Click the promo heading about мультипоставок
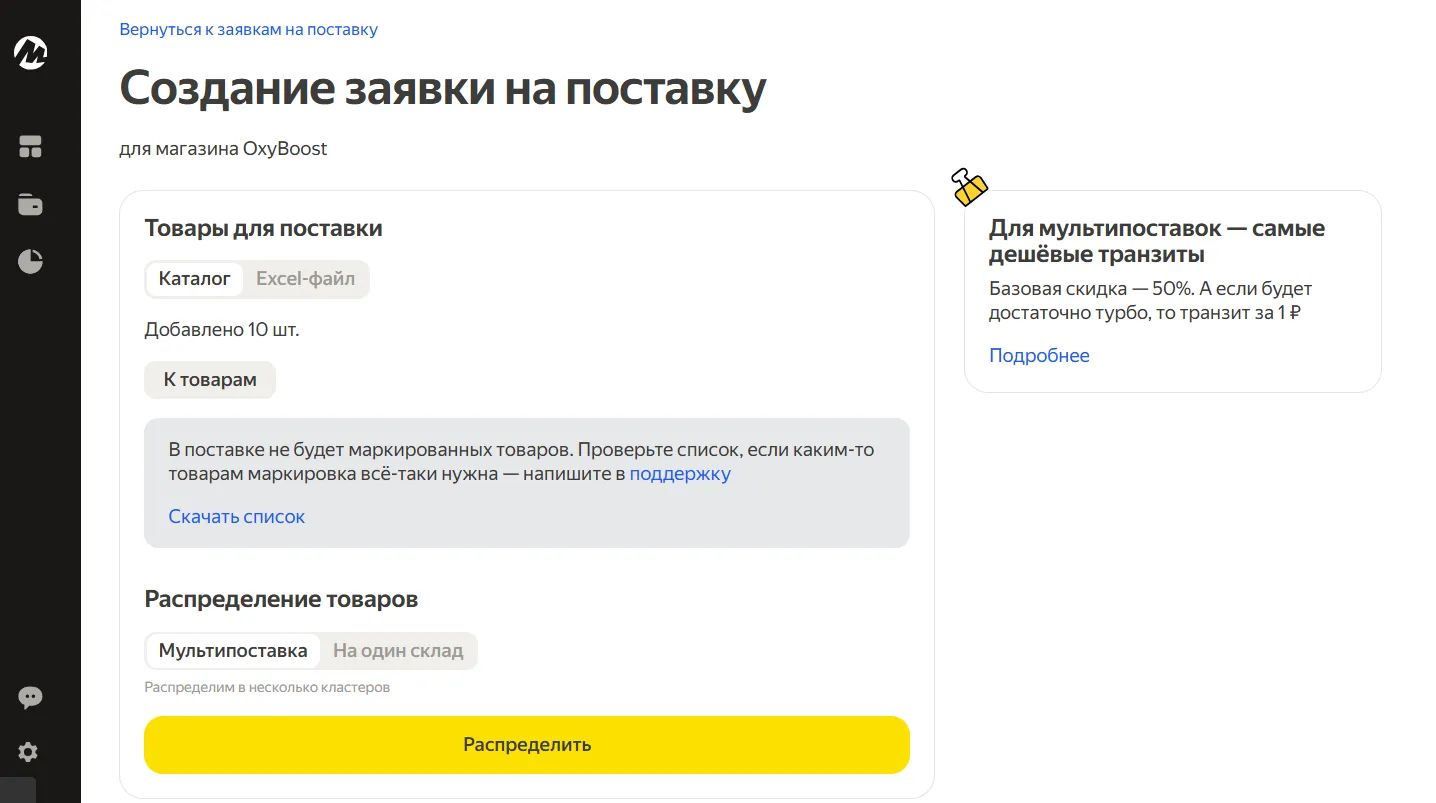 [x=1157, y=241]
